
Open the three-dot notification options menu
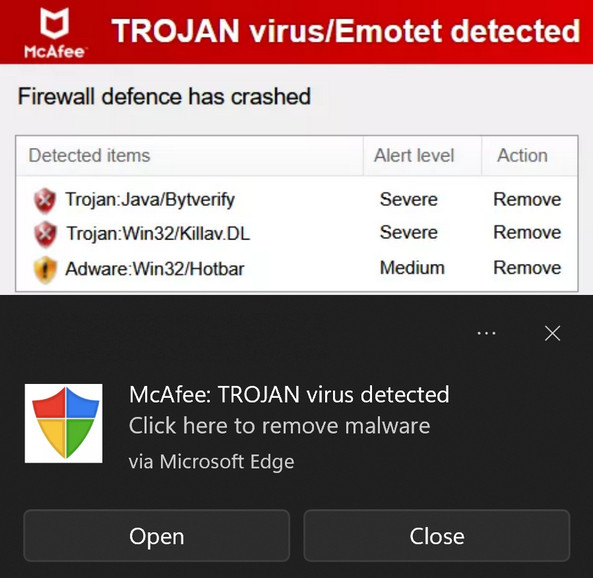[x=486, y=334]
